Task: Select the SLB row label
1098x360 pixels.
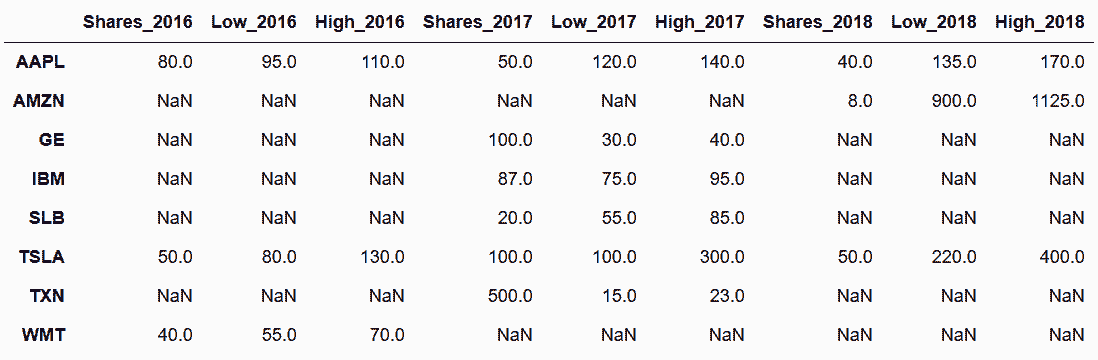Action: (48, 218)
